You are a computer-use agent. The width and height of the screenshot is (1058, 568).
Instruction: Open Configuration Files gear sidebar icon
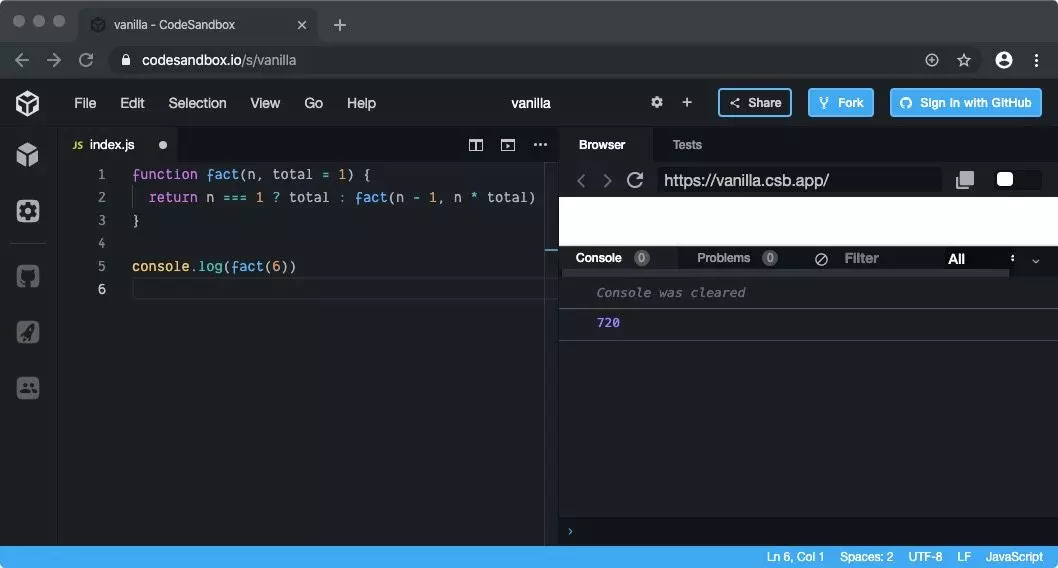[28, 211]
